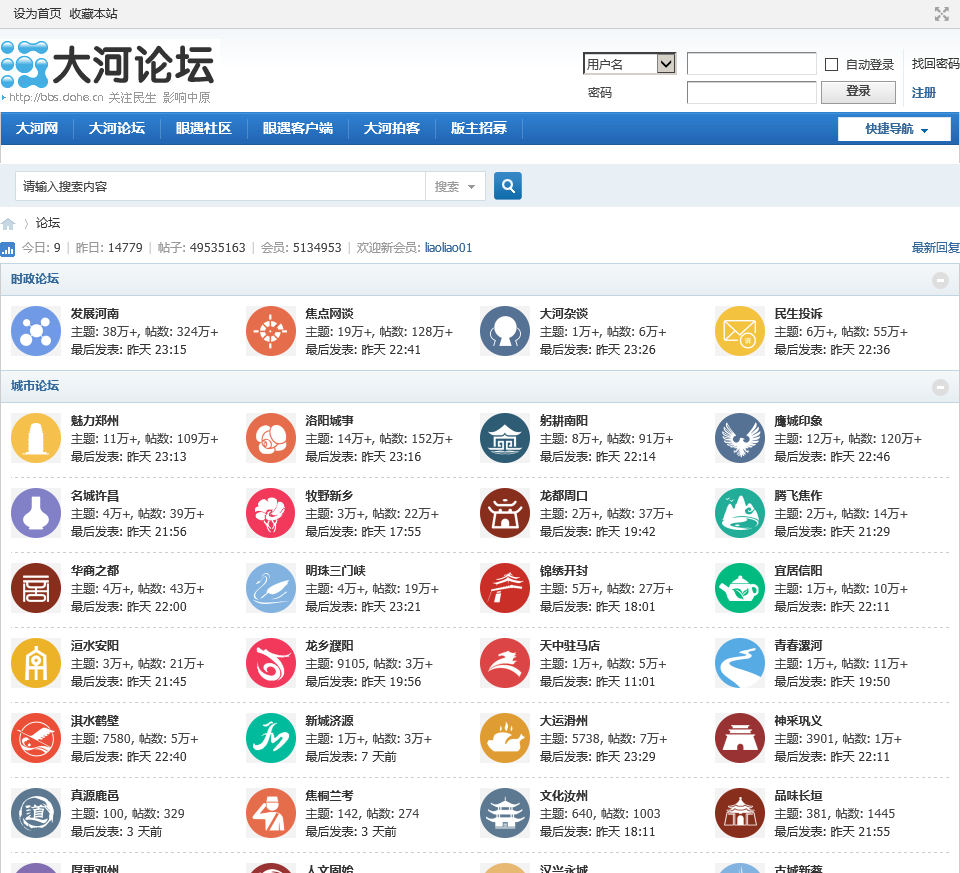Click 收藏本站 link
The image size is (960, 873).
pos(93,13)
